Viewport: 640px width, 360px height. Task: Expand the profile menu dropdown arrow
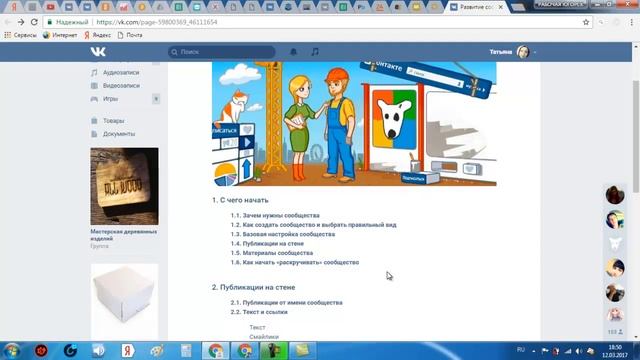[535, 52]
